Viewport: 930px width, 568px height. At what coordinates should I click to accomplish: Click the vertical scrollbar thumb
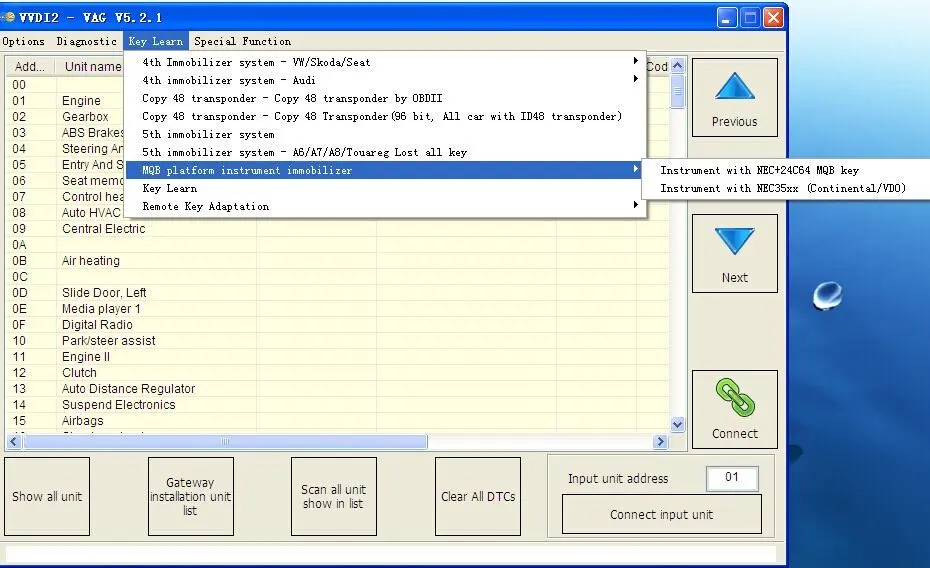677,92
